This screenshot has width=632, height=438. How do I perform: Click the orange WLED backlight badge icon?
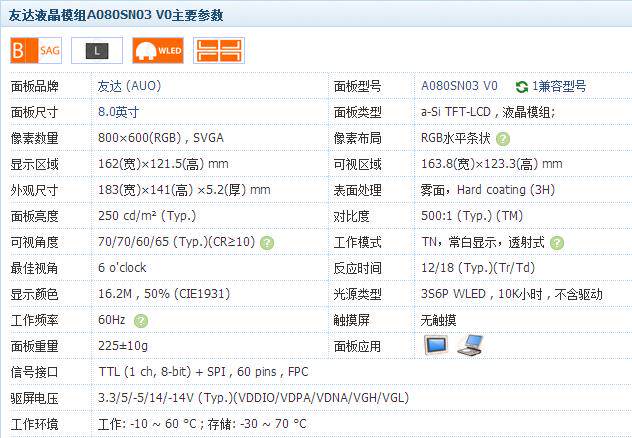[x=158, y=50]
